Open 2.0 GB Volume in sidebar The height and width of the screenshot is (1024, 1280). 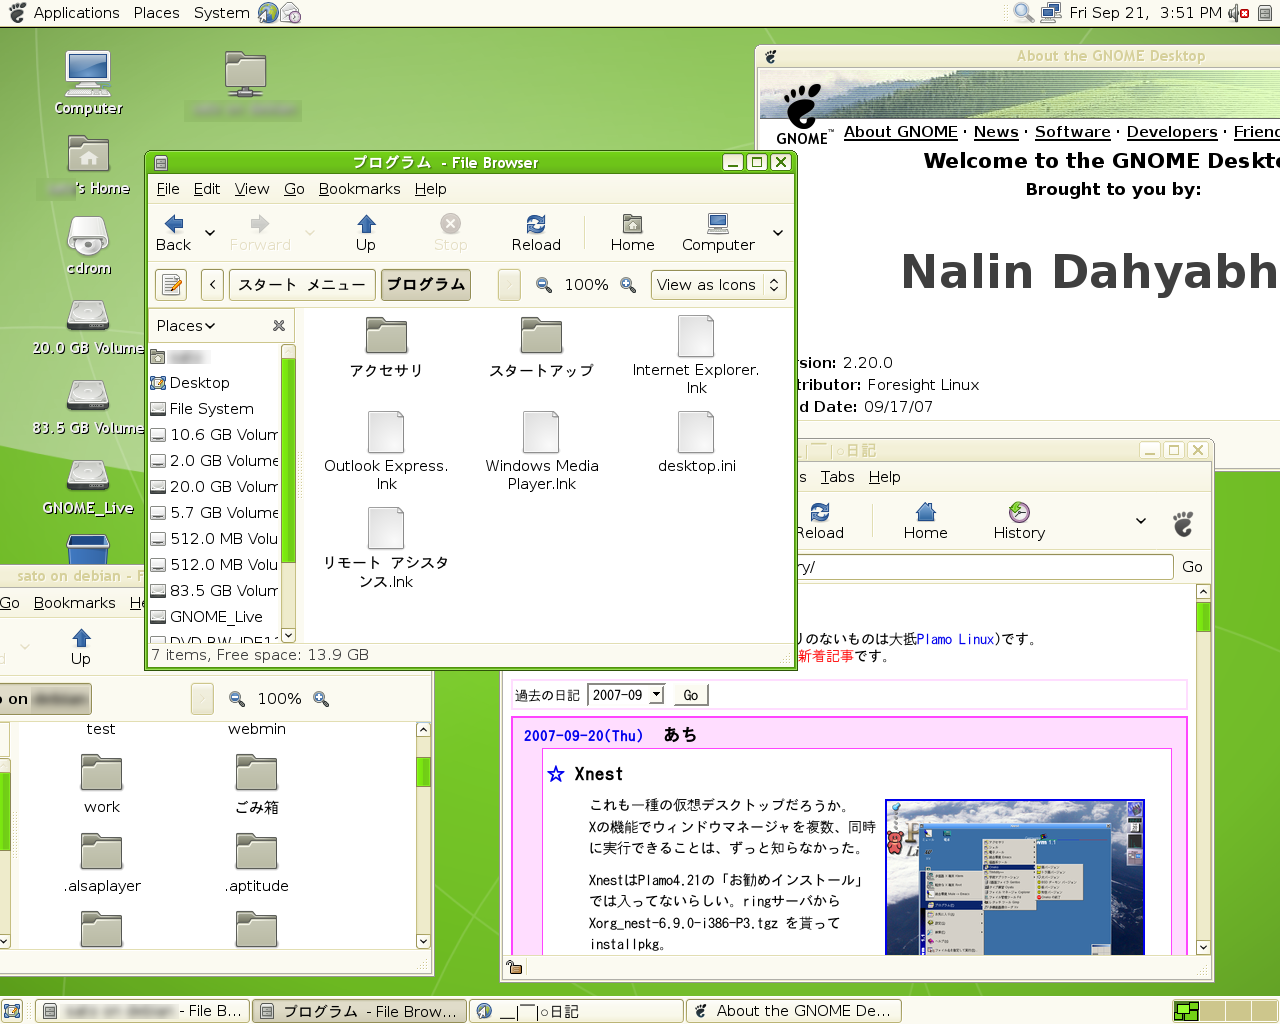[x=214, y=461]
